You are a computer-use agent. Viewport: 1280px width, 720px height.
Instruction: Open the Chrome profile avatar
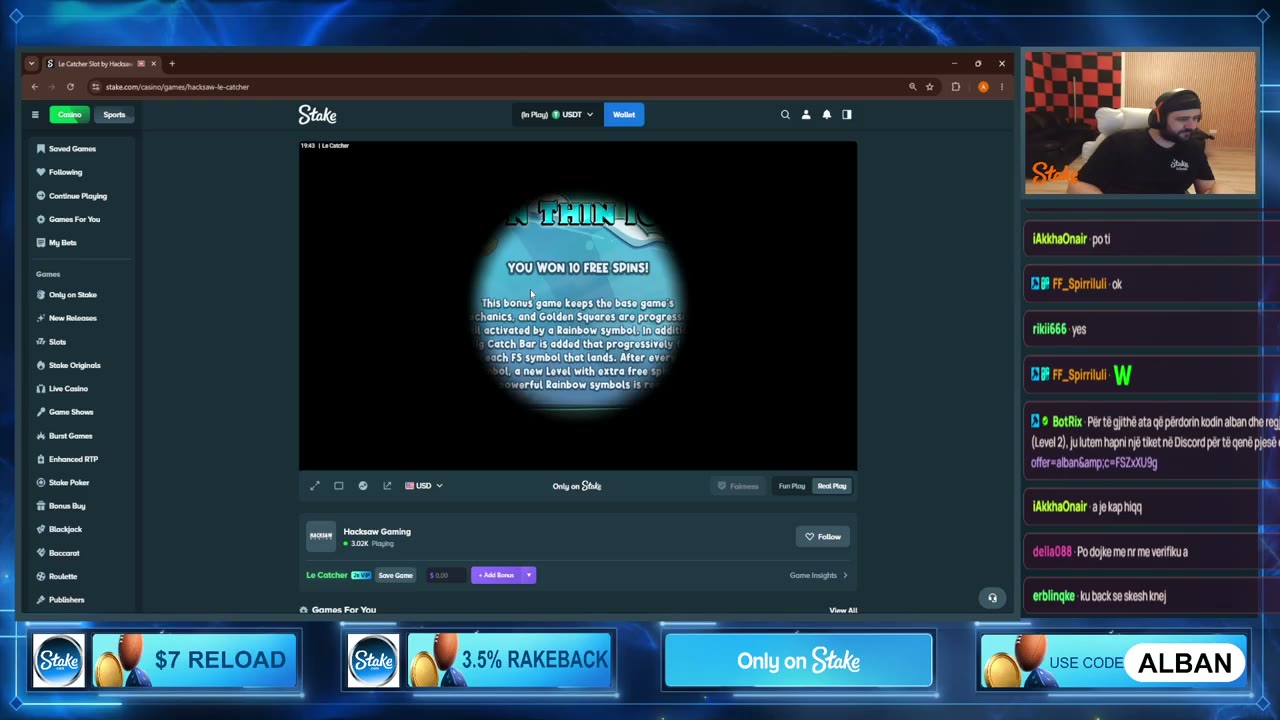[x=983, y=87]
